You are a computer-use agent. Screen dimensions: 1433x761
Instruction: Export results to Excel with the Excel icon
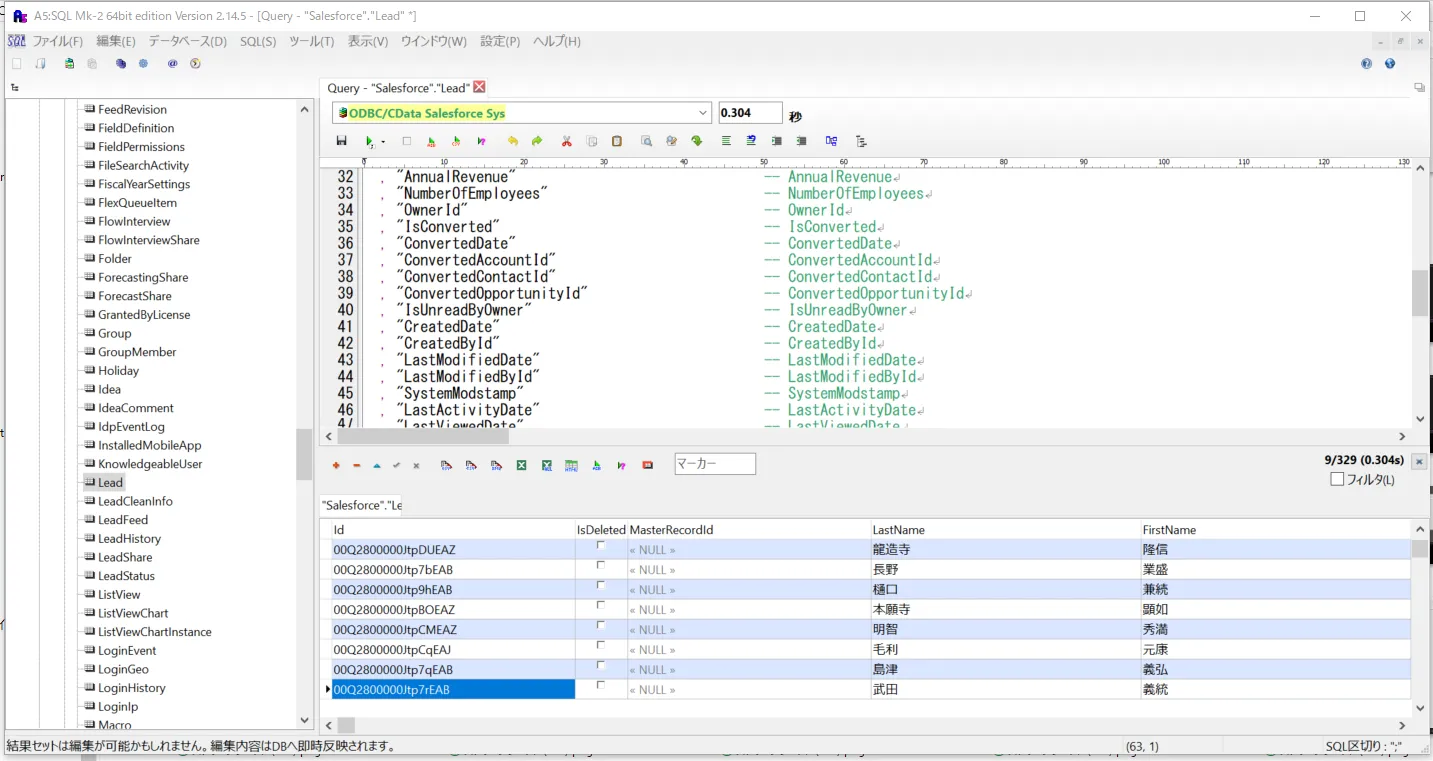click(522, 464)
